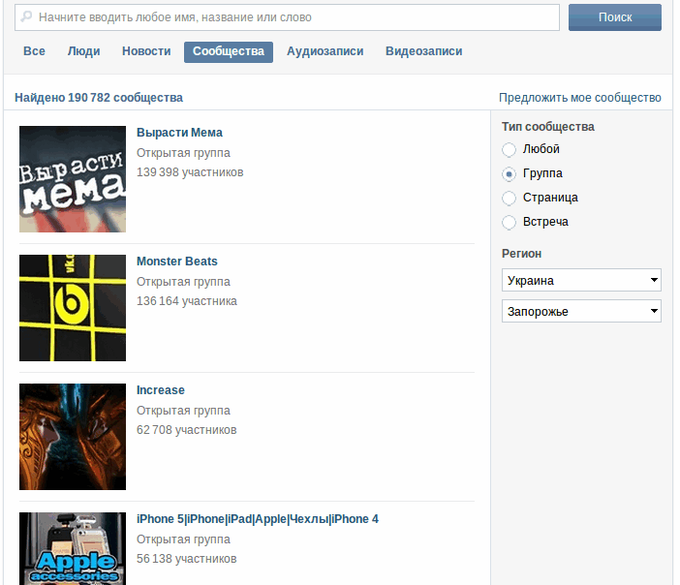
Task: Select the Страница radio button
Action: click(509, 198)
